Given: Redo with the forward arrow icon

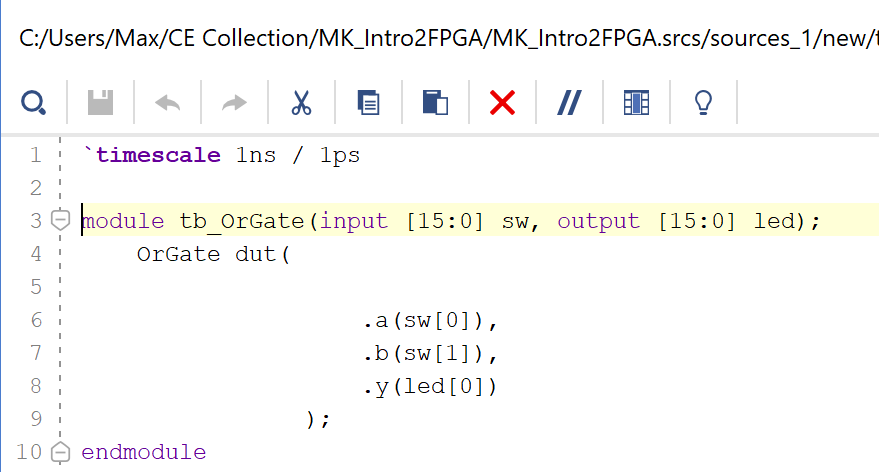Looking at the screenshot, I should pos(234,102).
